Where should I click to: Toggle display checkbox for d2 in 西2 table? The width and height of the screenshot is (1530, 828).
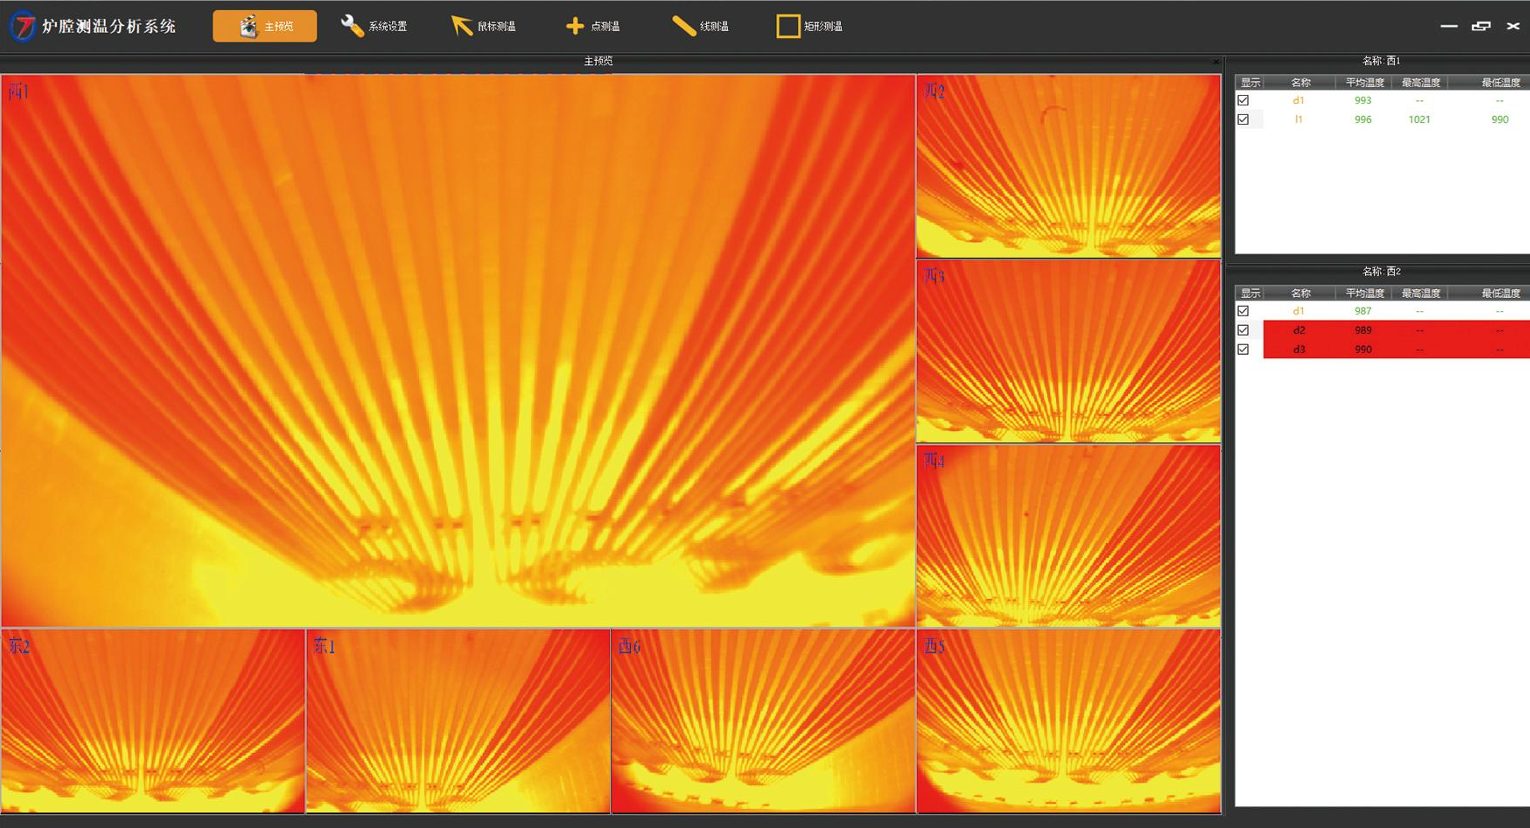coord(1243,330)
